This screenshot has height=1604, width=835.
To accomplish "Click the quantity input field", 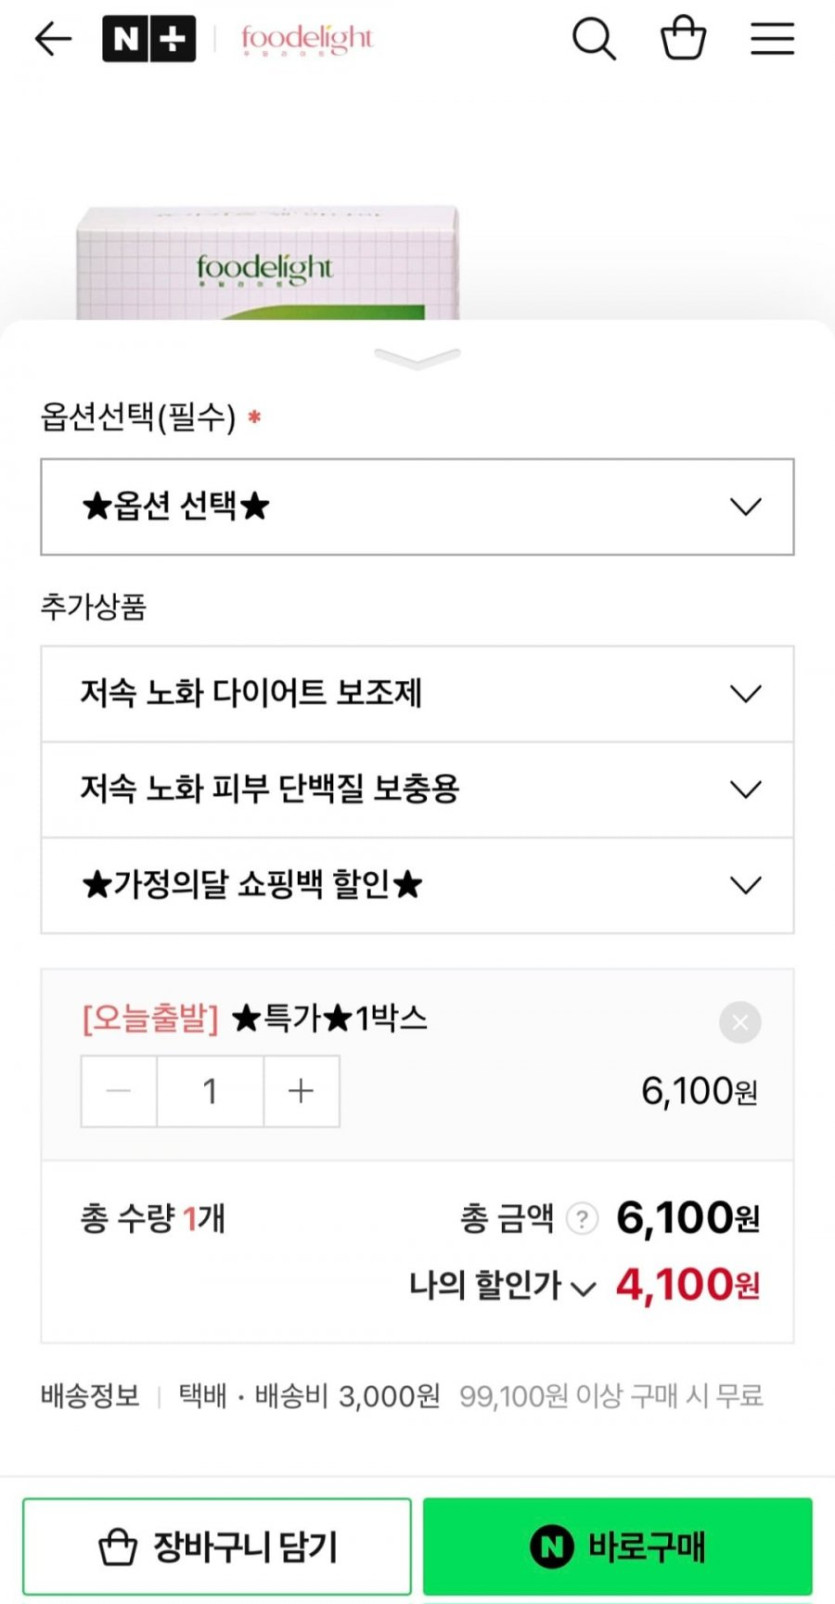I will [x=210, y=1091].
